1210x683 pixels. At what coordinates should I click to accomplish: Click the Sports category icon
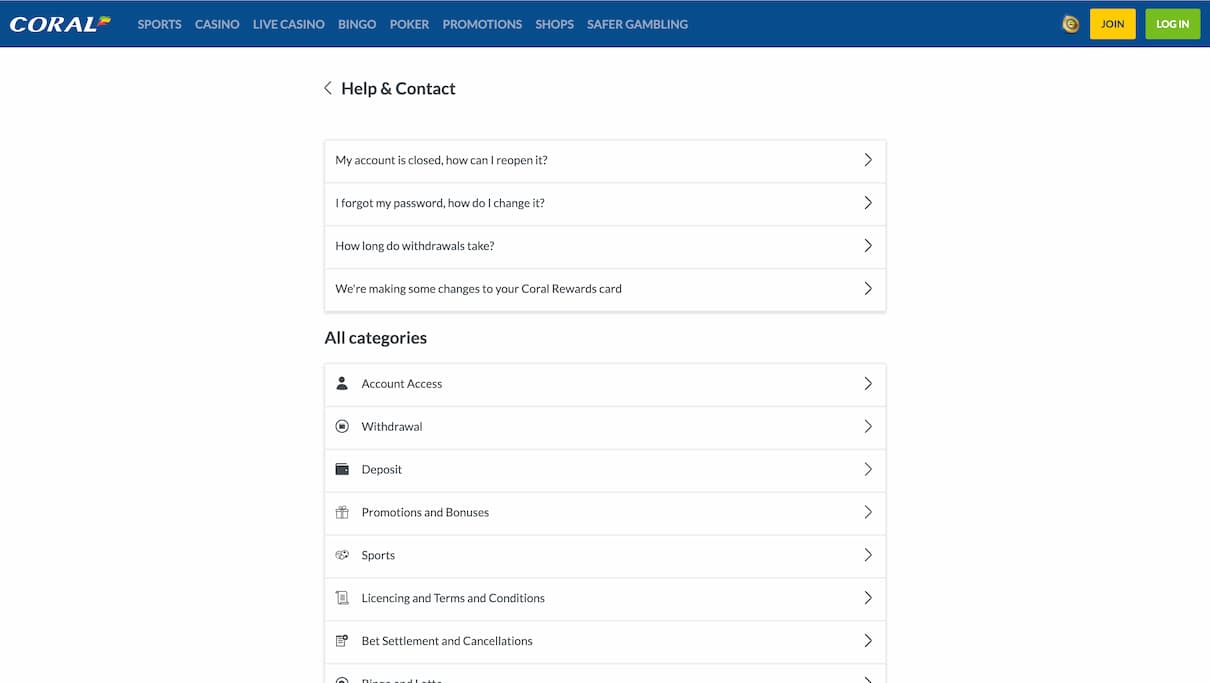[342, 555]
